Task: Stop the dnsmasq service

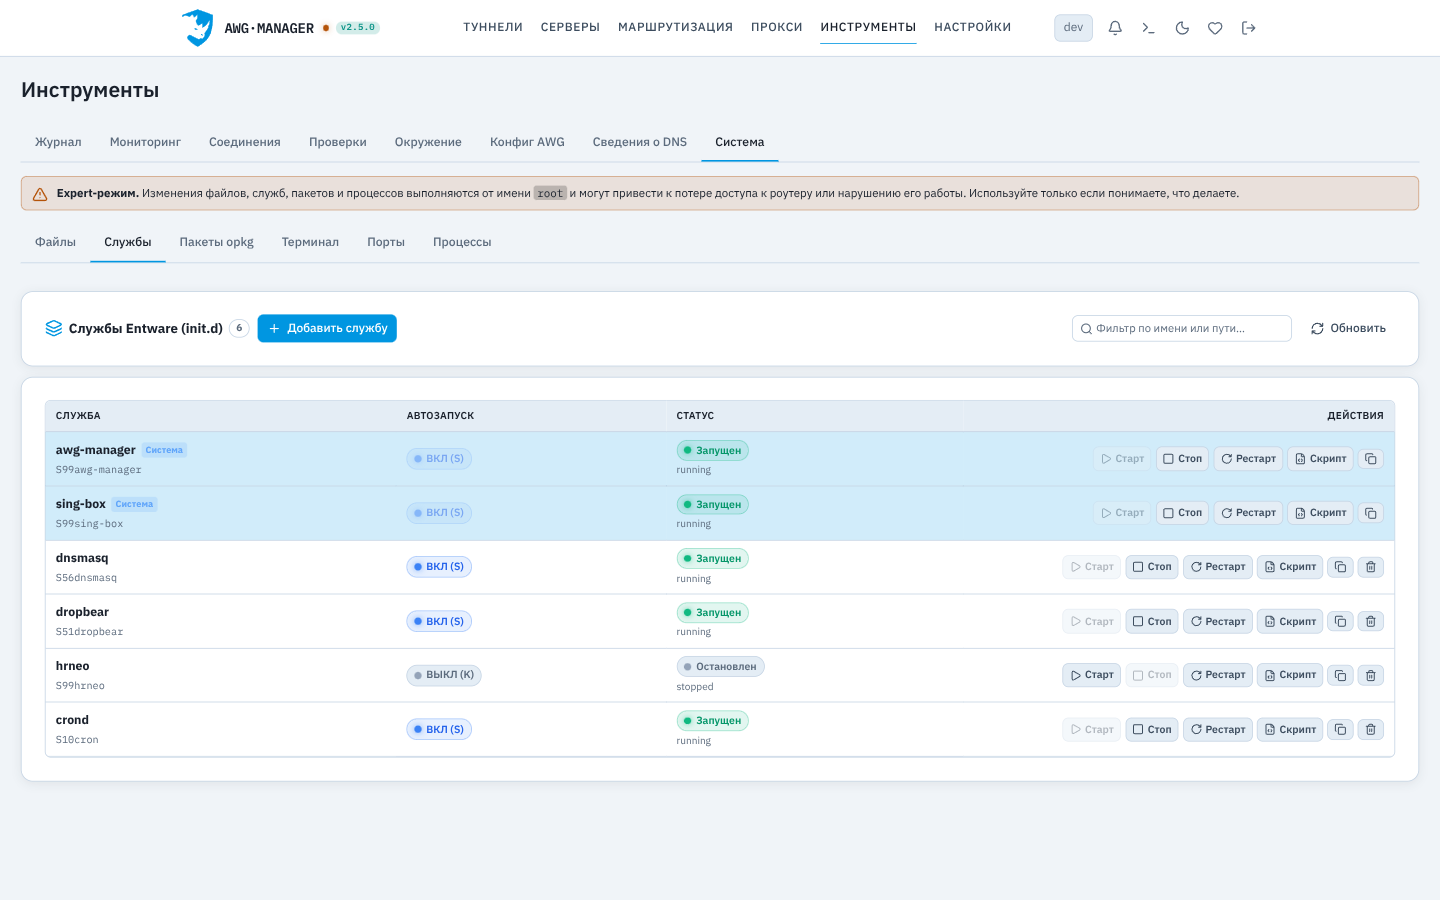Action: [x=1152, y=567]
